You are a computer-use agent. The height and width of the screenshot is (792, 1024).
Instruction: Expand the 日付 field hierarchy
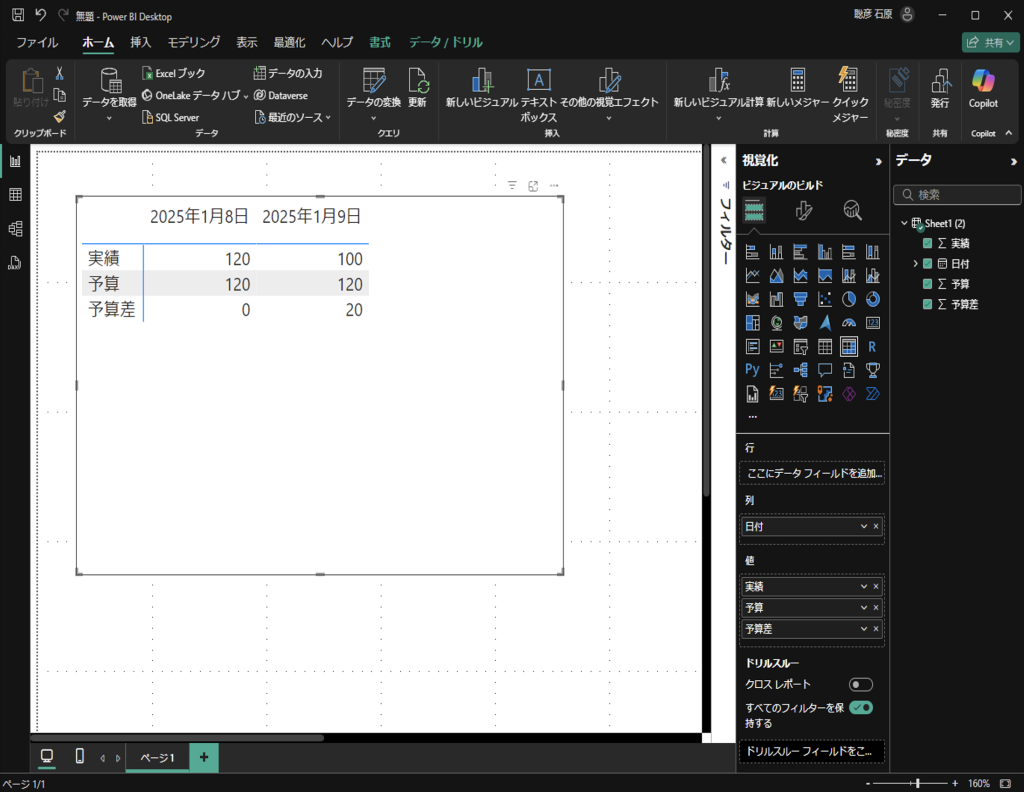point(915,264)
